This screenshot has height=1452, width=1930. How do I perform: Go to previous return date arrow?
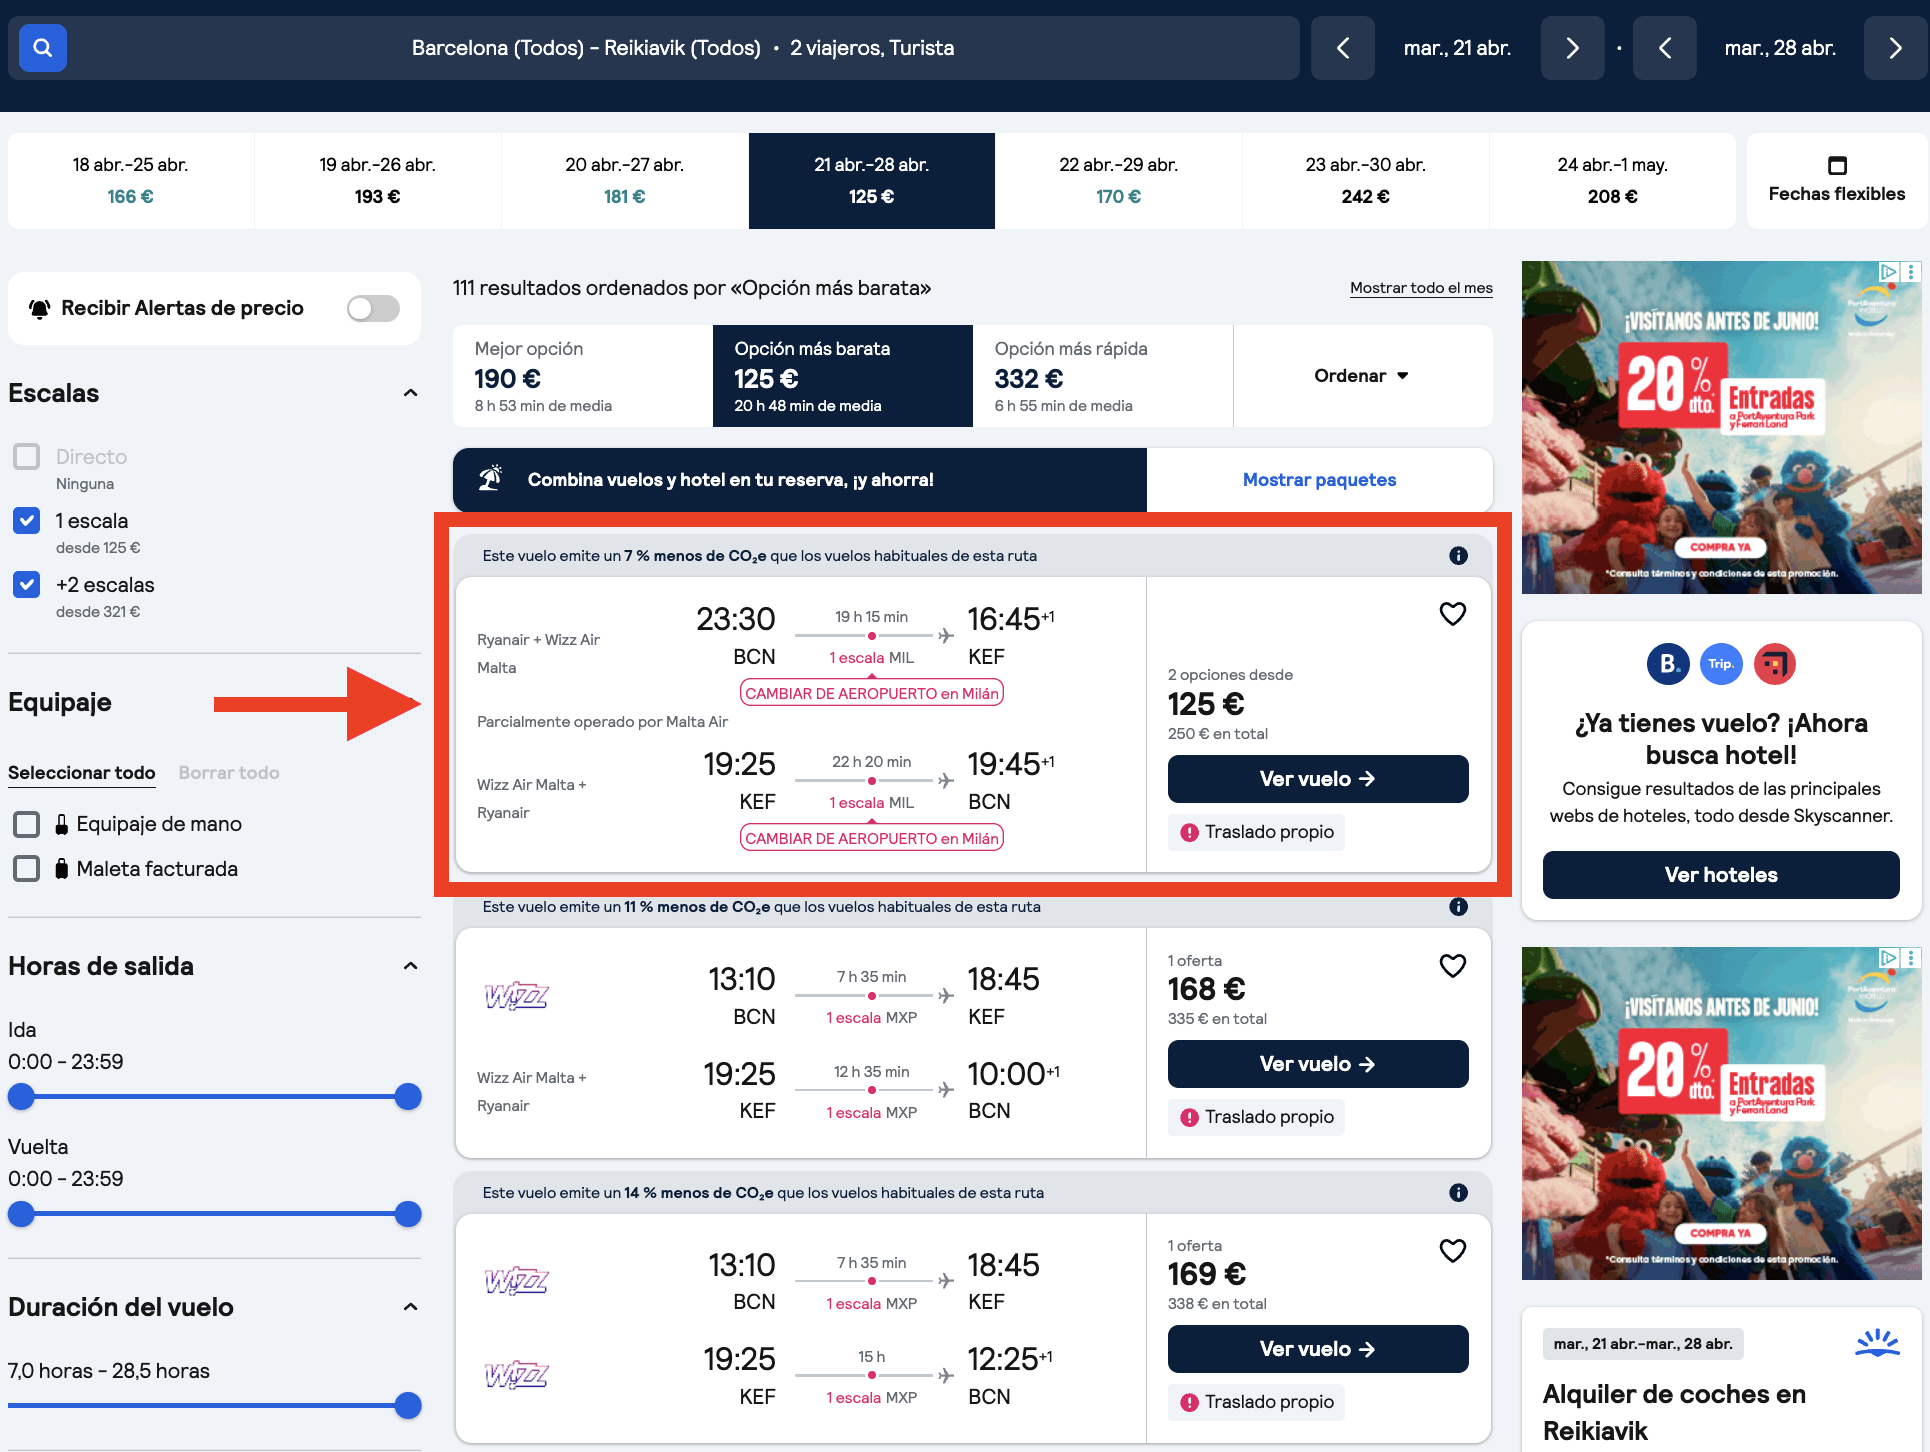(1665, 48)
